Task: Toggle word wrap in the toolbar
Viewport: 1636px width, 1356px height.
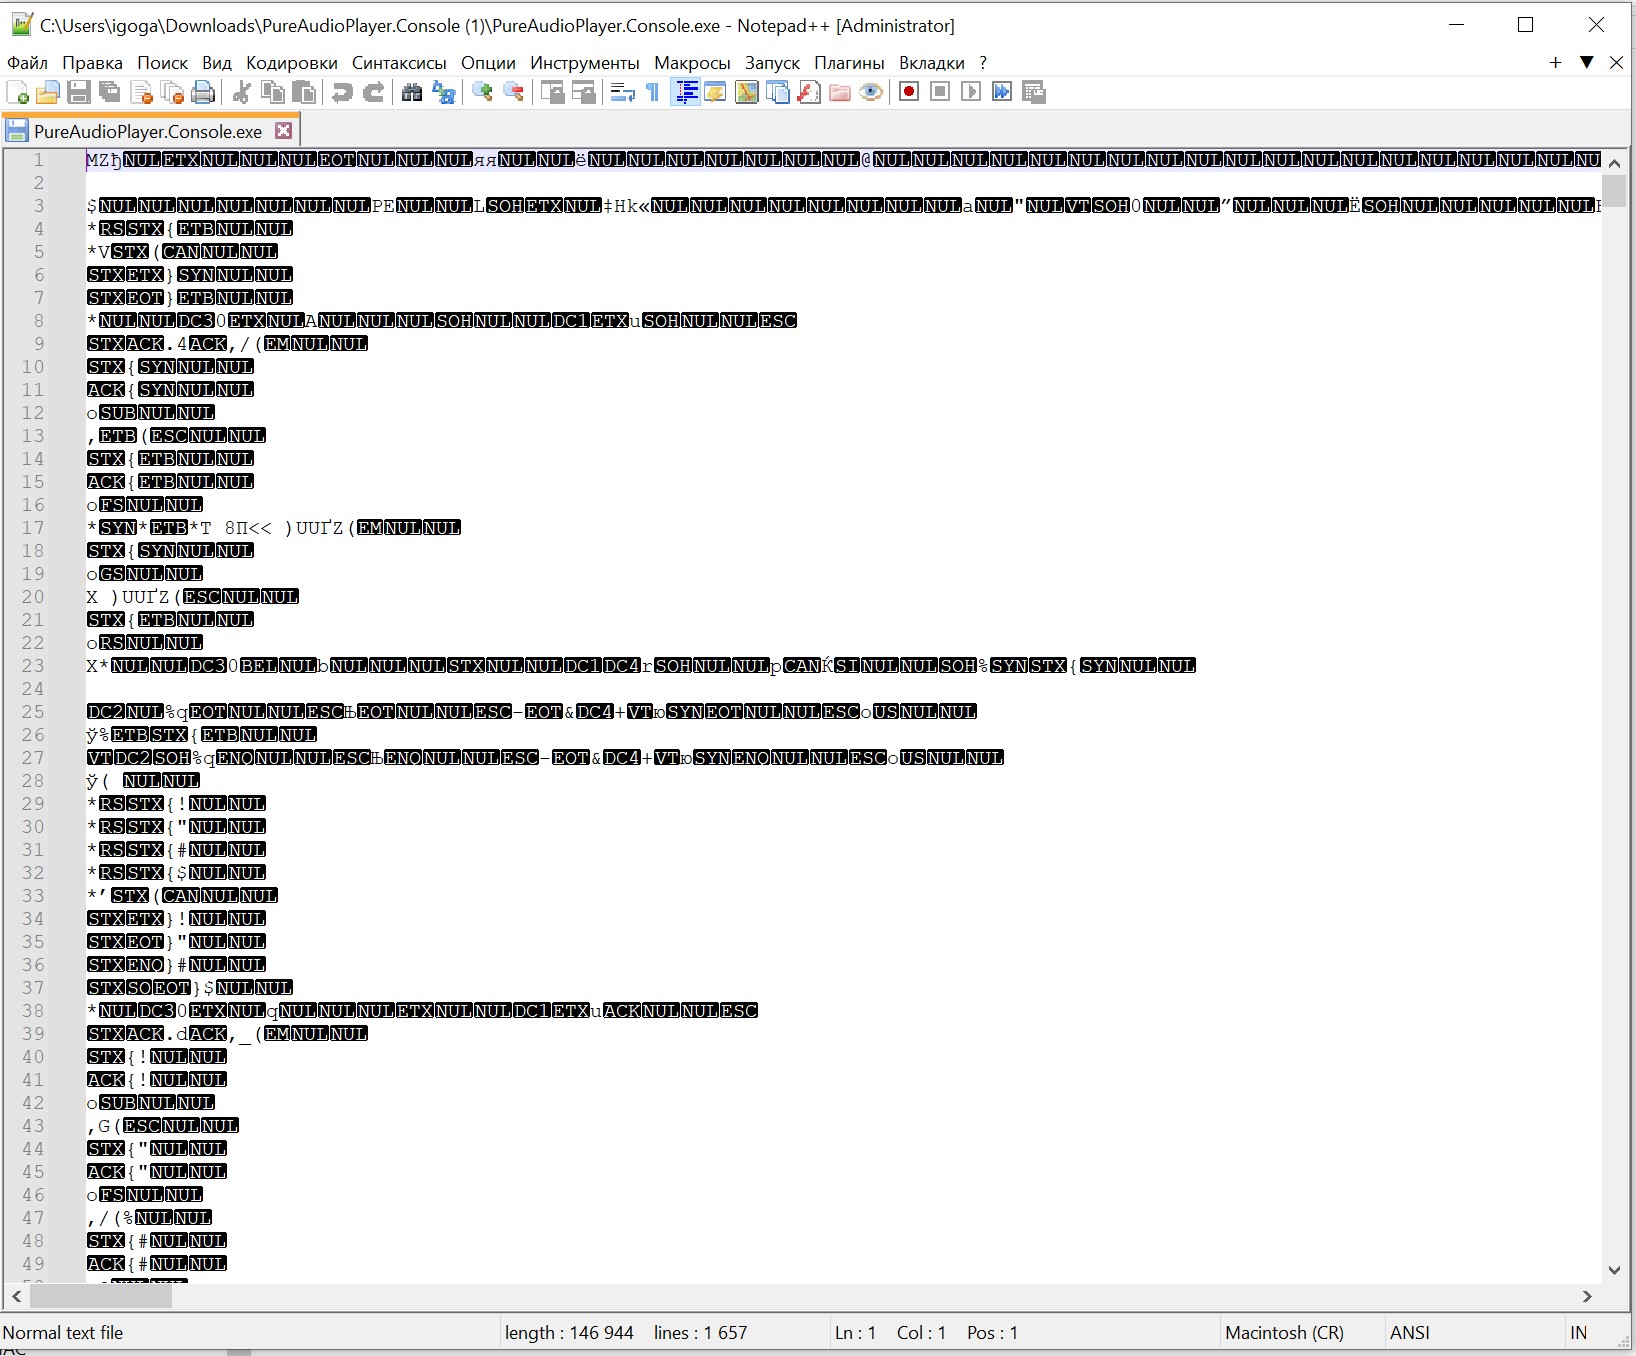Action: (622, 93)
